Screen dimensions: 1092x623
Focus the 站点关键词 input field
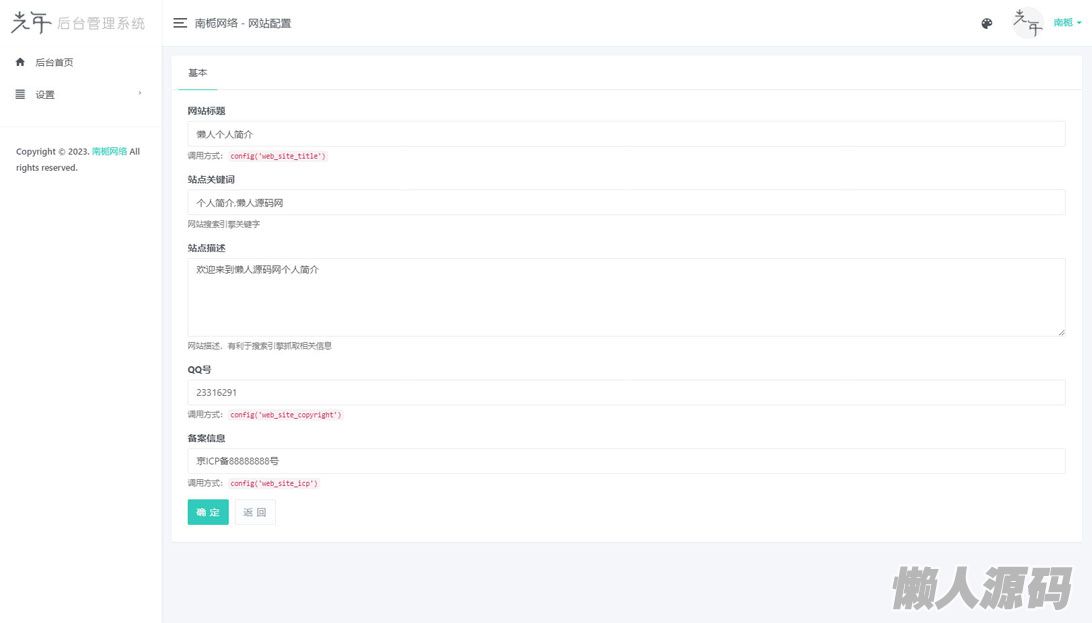626,203
